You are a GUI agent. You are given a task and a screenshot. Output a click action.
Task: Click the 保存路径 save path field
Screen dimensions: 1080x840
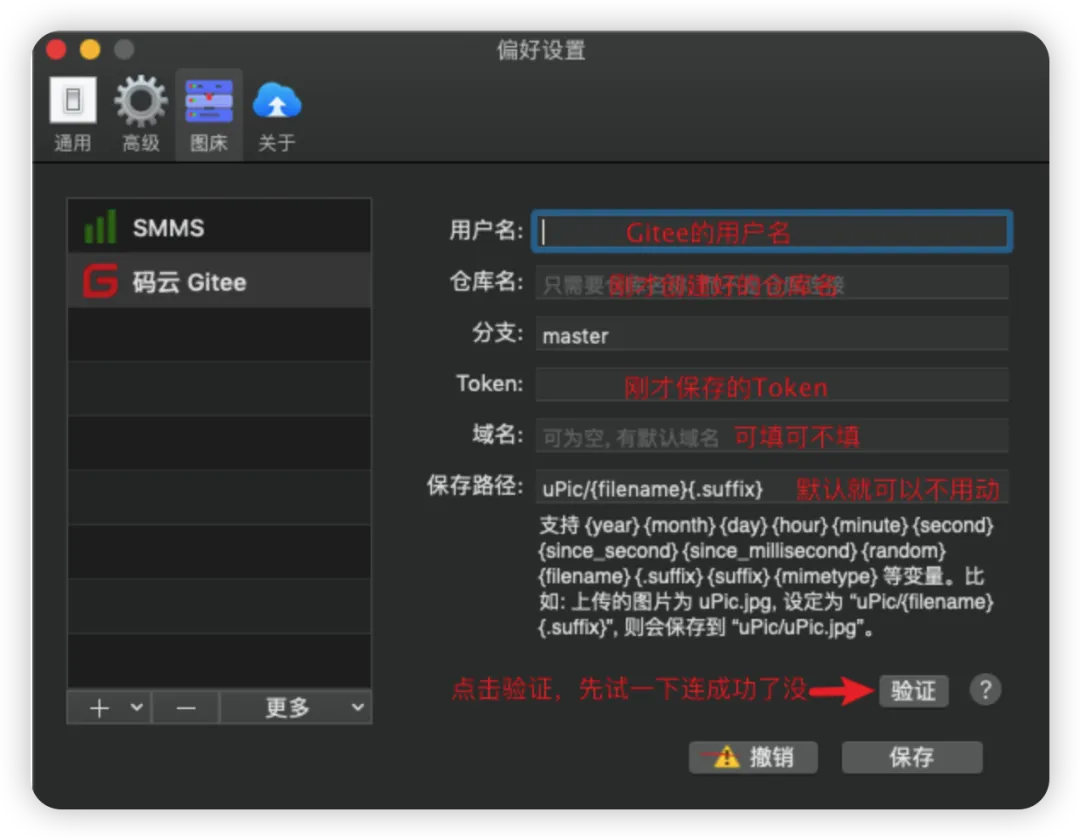click(x=772, y=487)
